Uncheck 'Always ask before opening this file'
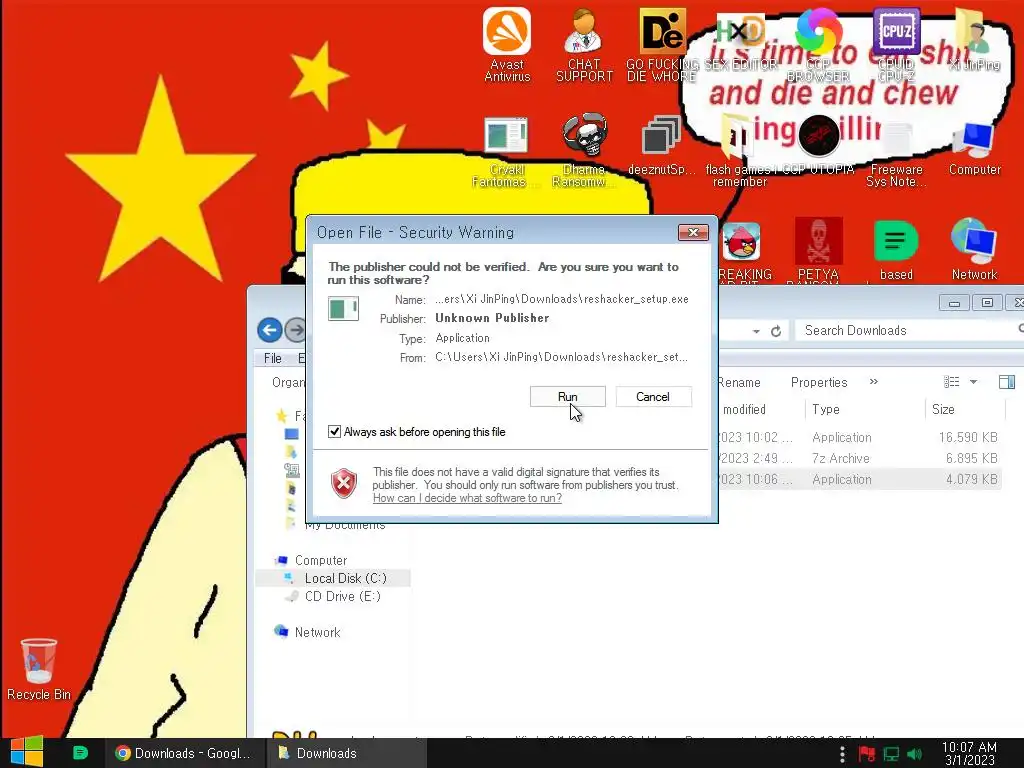This screenshot has width=1024, height=768. pos(334,432)
